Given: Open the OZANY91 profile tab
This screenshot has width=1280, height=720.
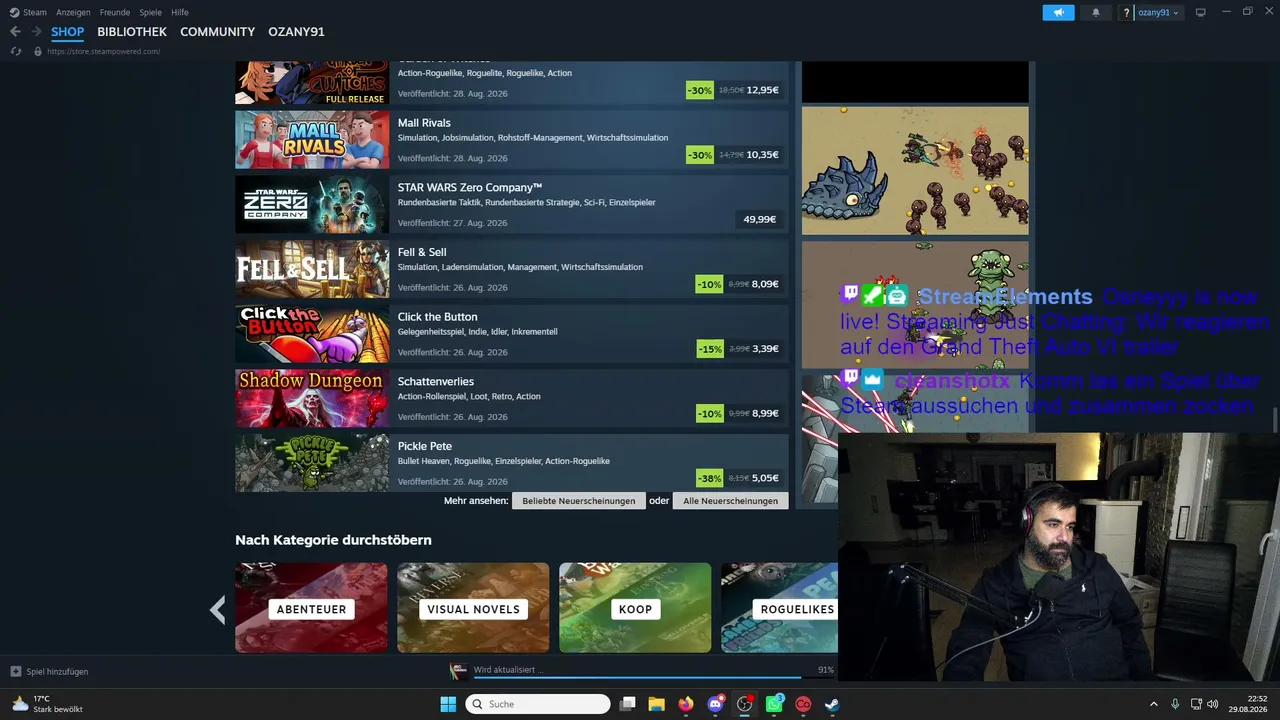Looking at the screenshot, I should click(296, 32).
